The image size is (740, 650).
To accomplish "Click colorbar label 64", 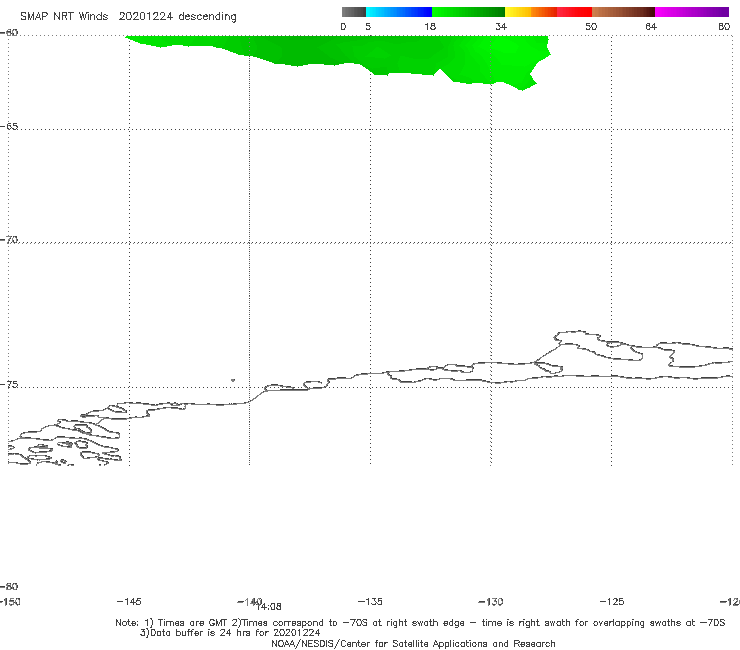I will 651,27.
